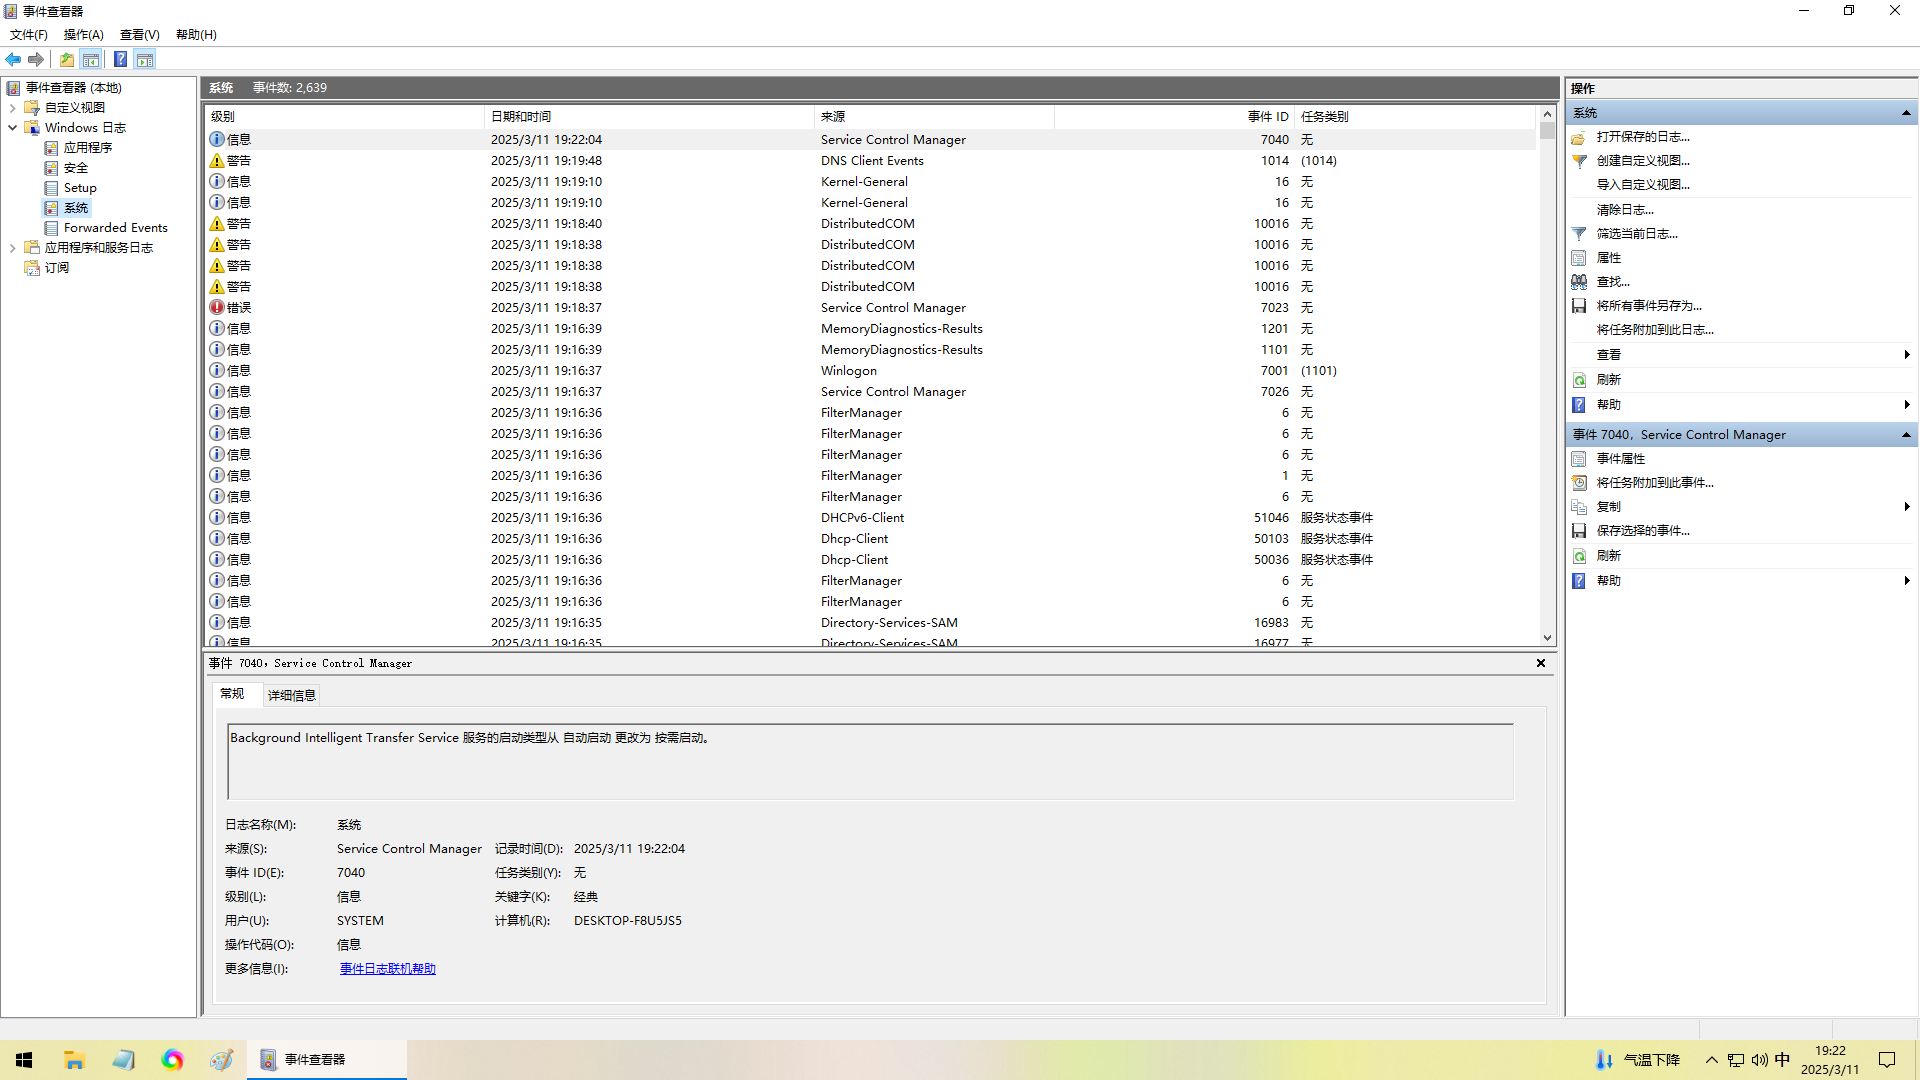Close the event preview pane

tap(1541, 663)
